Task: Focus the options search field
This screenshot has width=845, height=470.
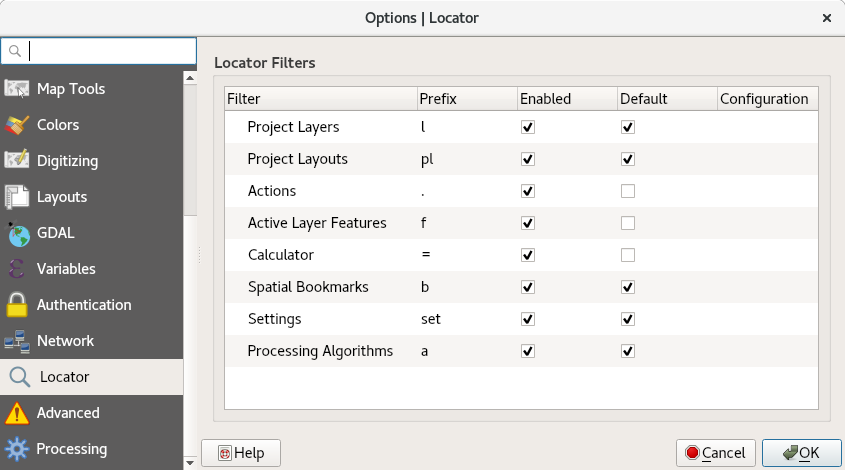Action: [x=99, y=51]
